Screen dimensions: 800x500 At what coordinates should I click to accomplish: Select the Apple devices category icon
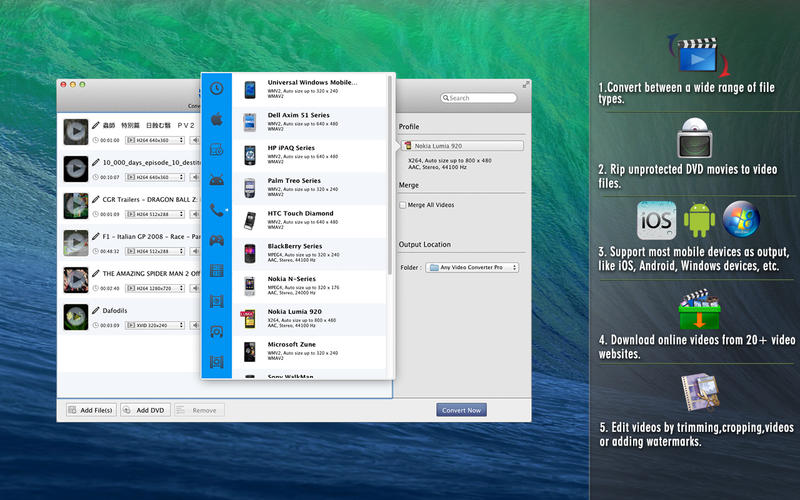(x=216, y=120)
